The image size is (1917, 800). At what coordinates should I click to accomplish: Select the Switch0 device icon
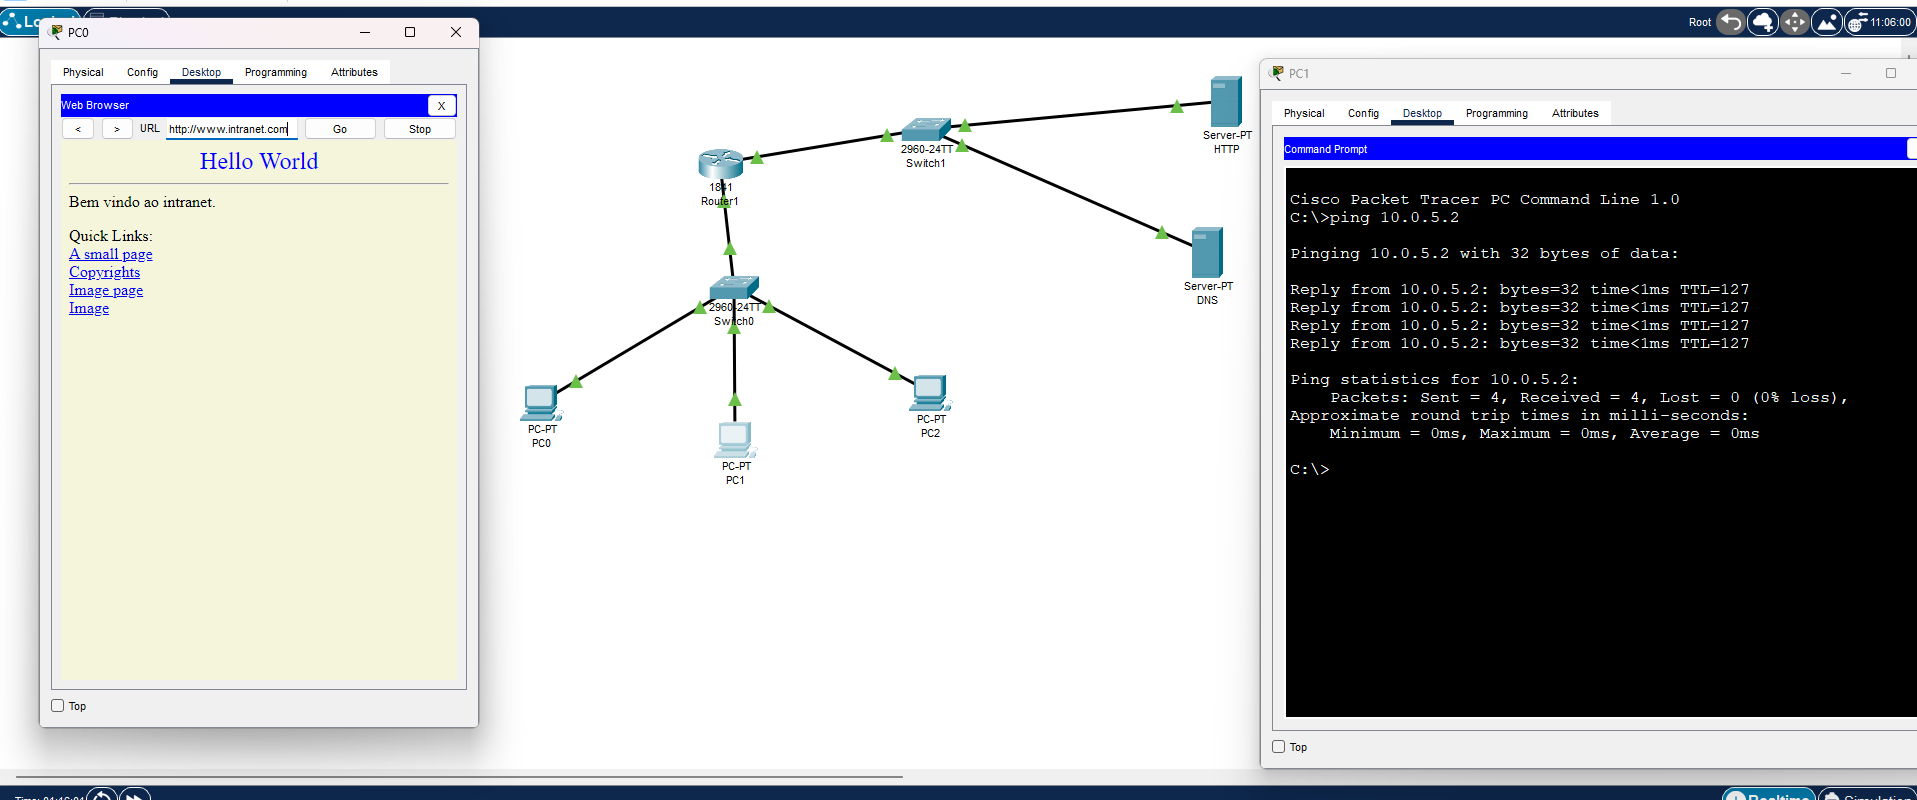click(734, 288)
